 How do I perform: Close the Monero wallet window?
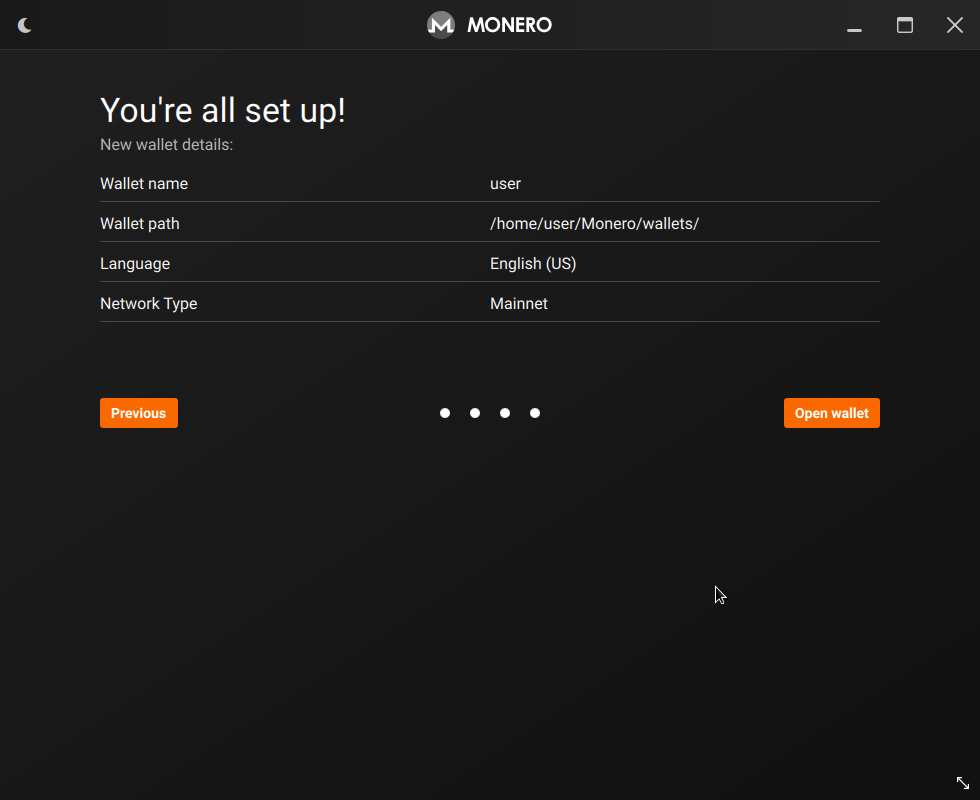coord(954,25)
